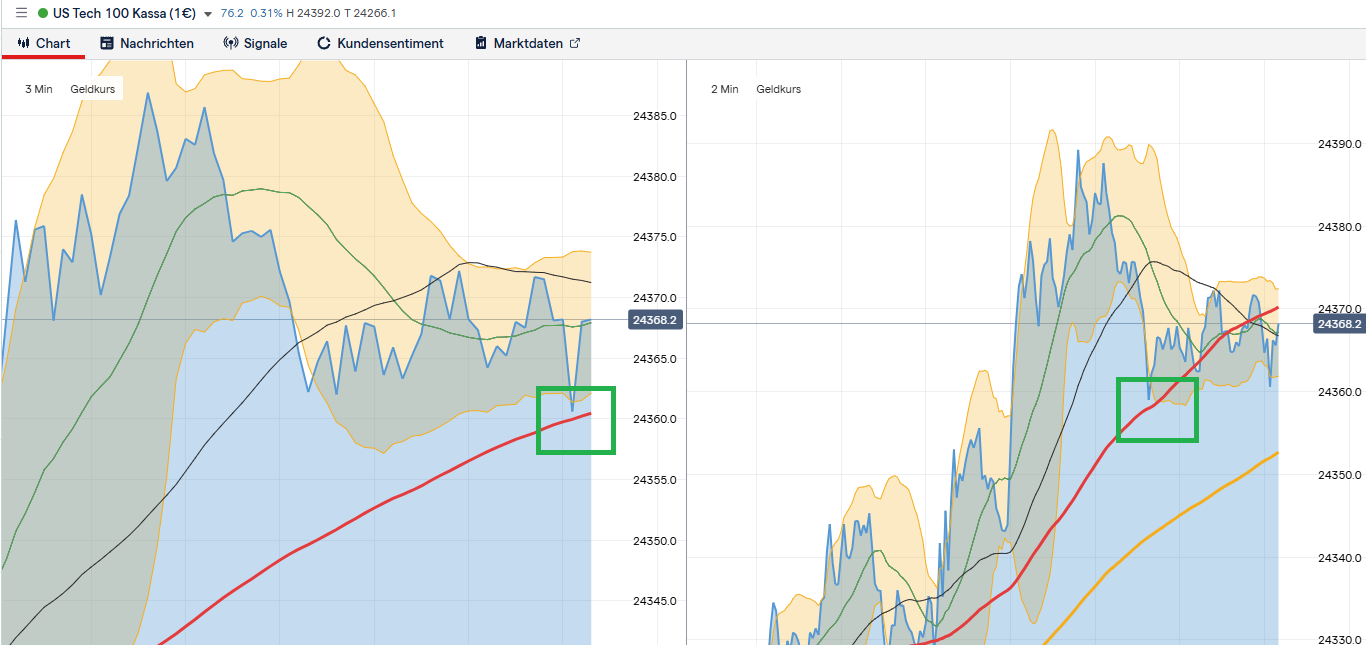Click the 24360.0 axis label on left chart
The height and width of the screenshot is (645, 1366).
pos(655,419)
